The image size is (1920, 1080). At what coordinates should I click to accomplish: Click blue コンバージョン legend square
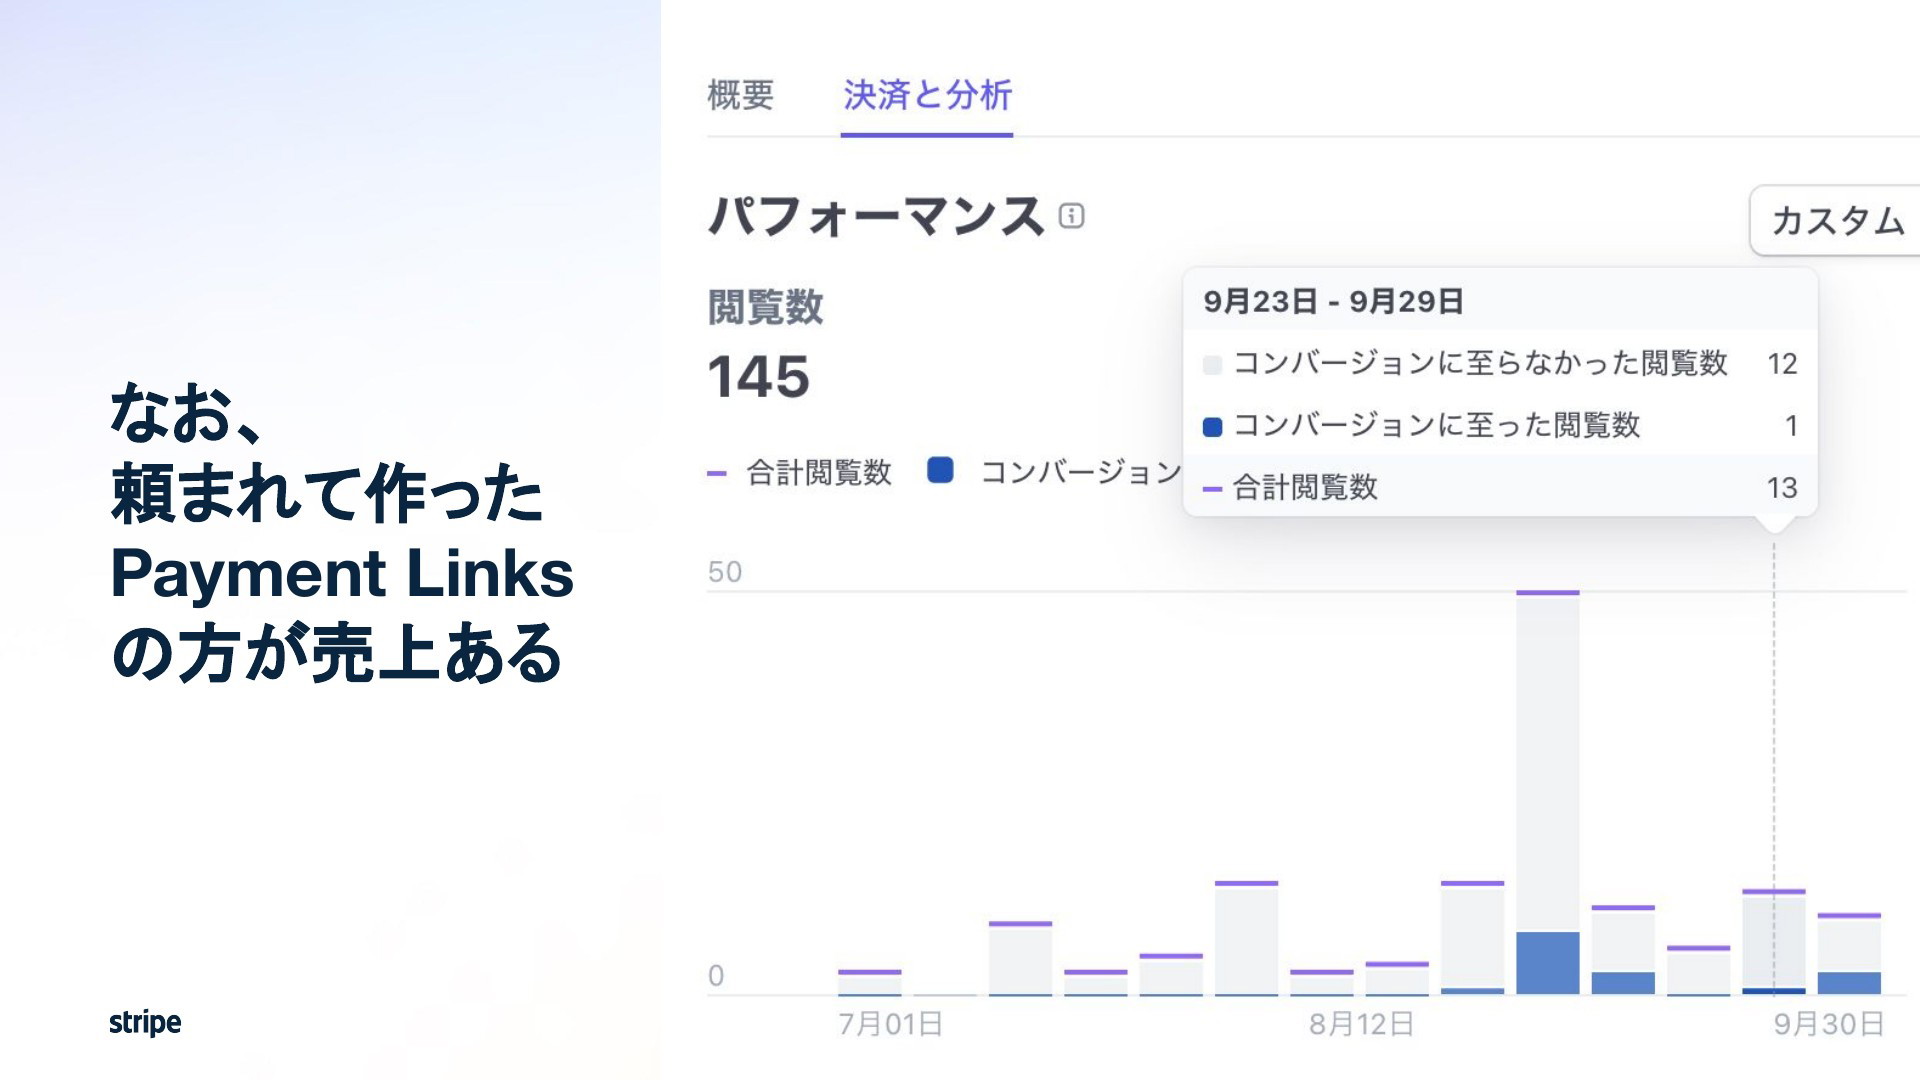pyautogui.click(x=940, y=470)
